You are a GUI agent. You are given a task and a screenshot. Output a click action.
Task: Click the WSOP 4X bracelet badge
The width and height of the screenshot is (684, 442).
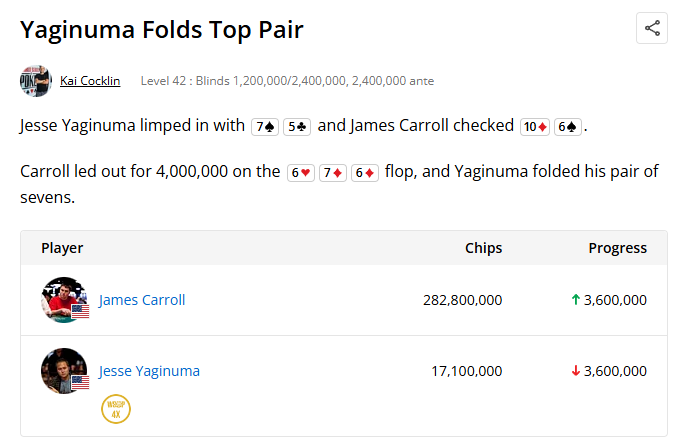coord(116,409)
